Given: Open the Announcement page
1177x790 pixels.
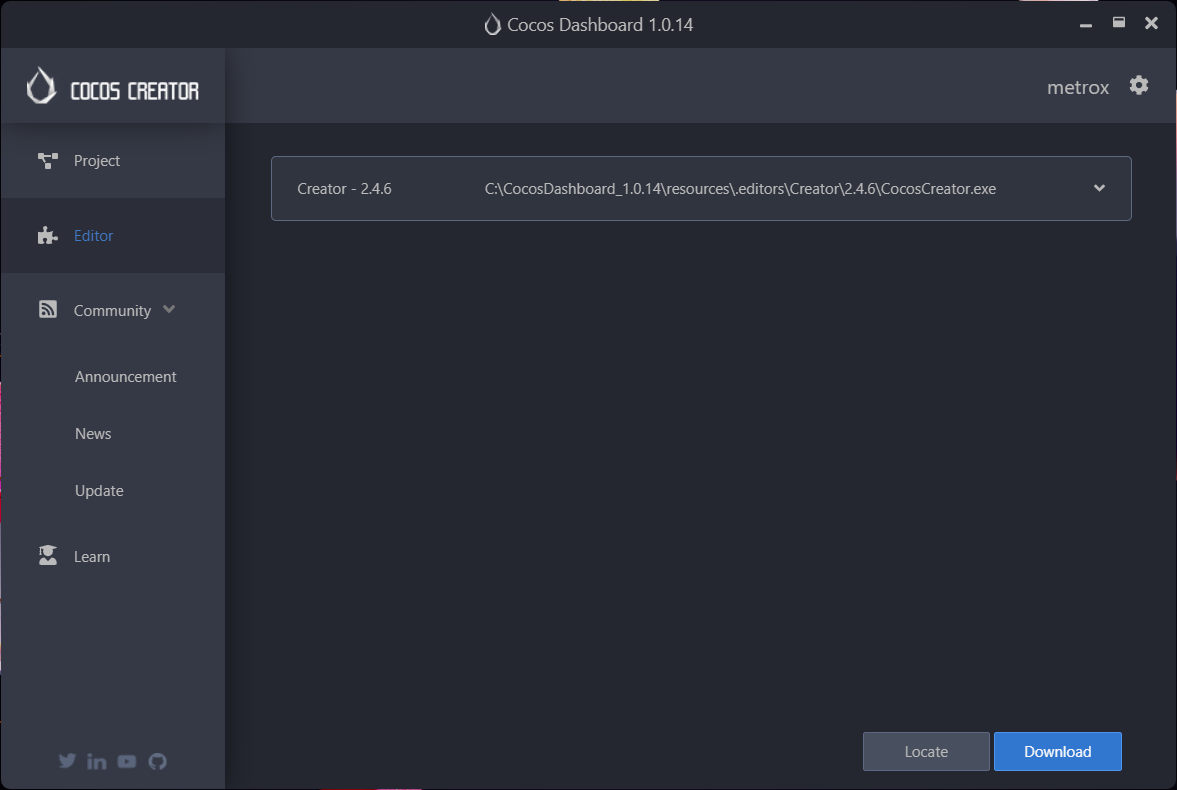Looking at the screenshot, I should click(125, 376).
